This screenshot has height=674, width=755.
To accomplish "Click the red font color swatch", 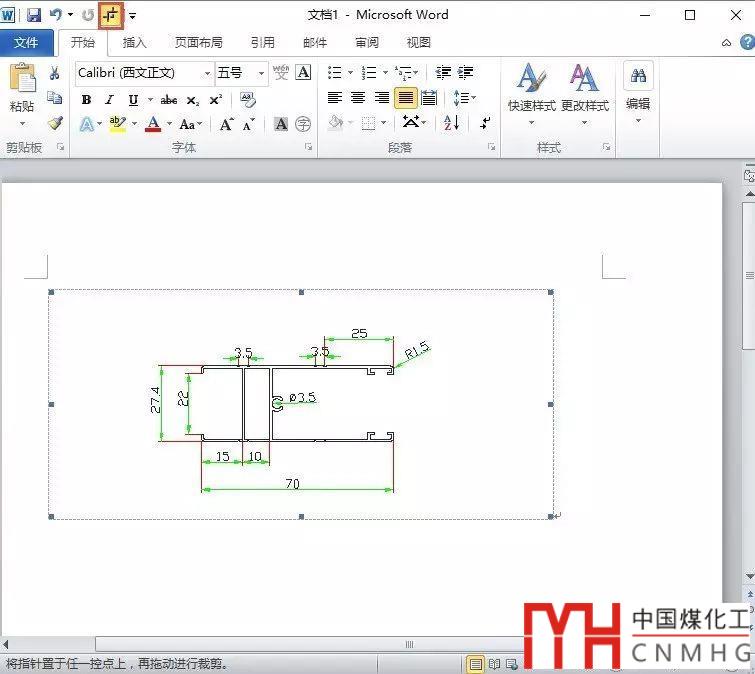I will coord(153,124).
